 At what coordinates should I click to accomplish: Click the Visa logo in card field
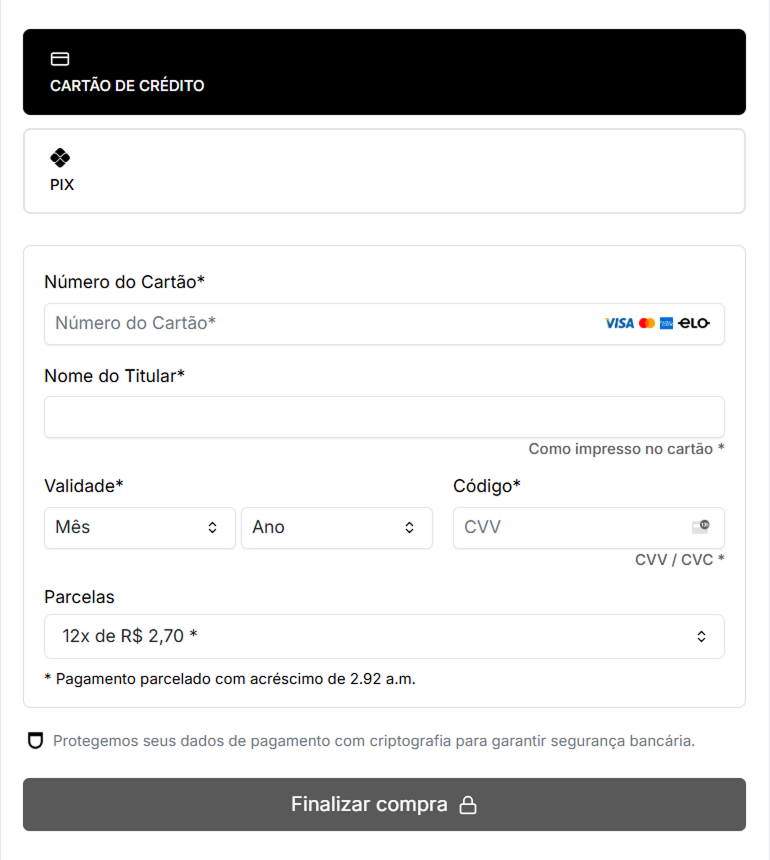619,324
